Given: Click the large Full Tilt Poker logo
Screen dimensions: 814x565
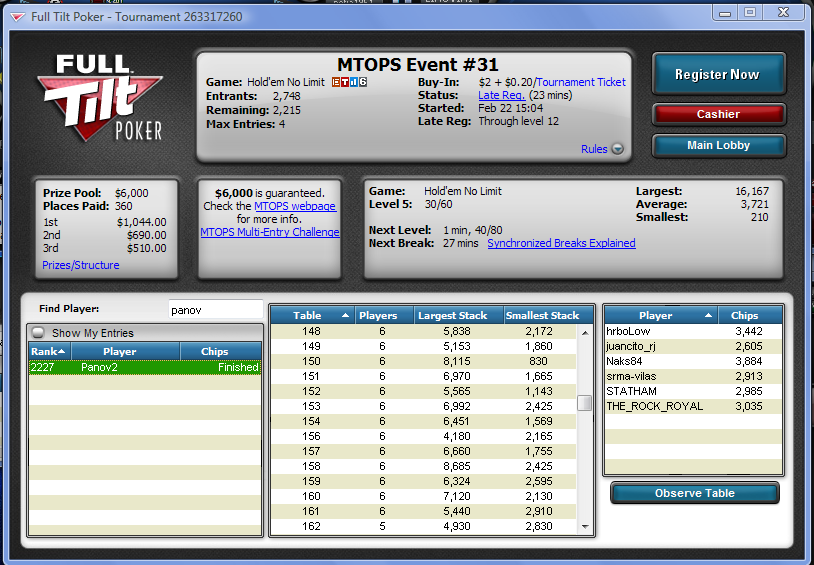Looking at the screenshot, I should pos(100,98).
